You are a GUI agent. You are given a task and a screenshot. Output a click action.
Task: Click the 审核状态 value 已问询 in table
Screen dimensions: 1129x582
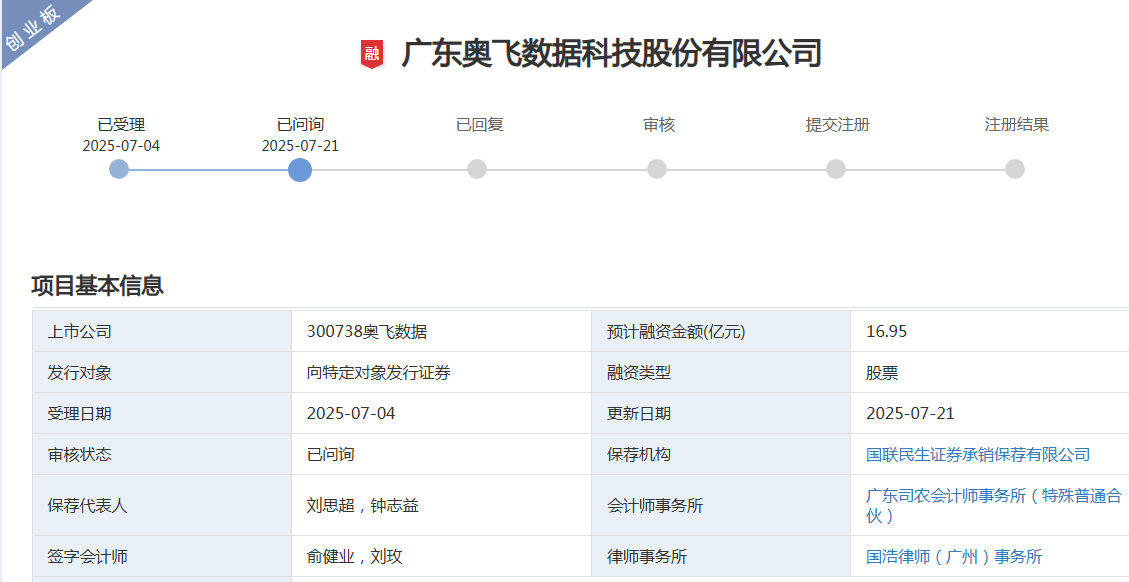(x=330, y=455)
